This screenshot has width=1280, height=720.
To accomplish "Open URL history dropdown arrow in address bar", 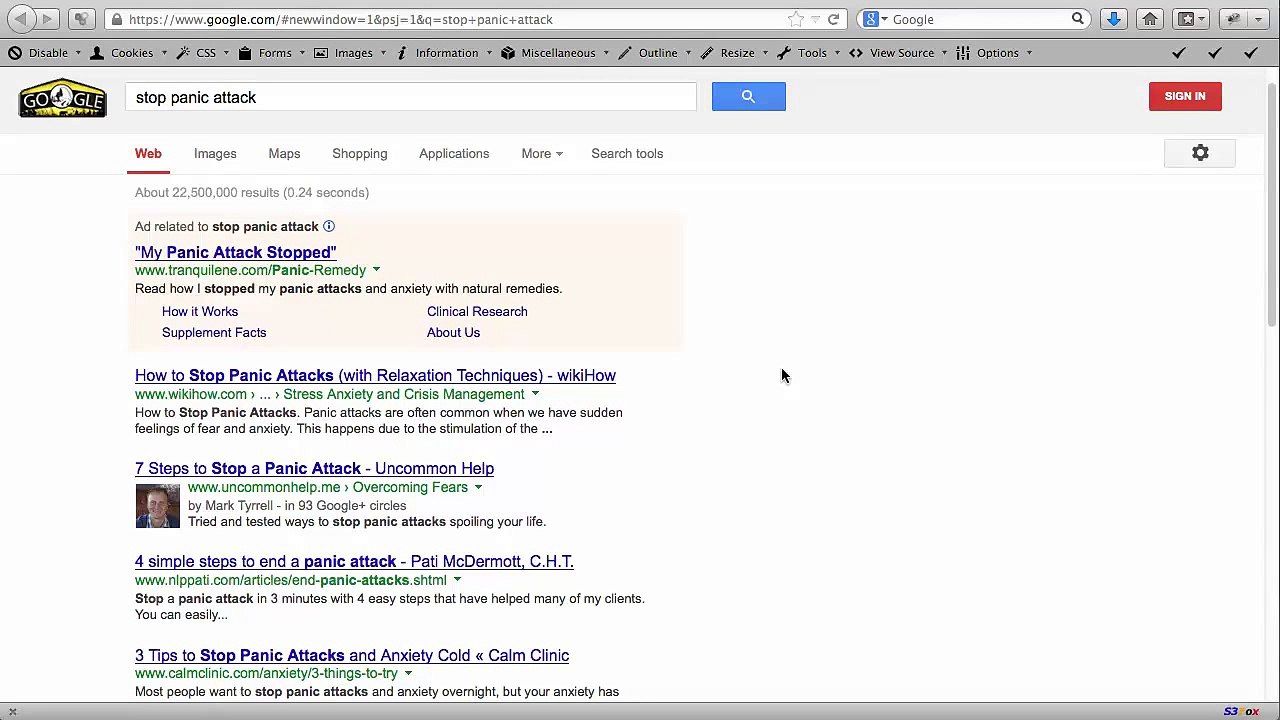I will 815,19.
